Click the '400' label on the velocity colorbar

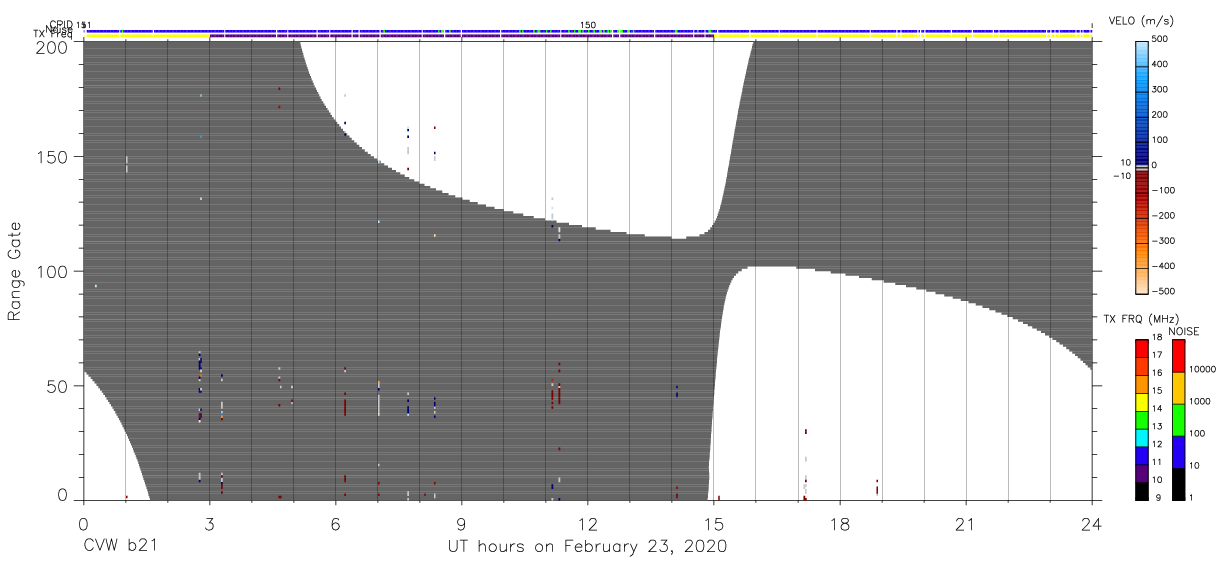(x=1162, y=65)
